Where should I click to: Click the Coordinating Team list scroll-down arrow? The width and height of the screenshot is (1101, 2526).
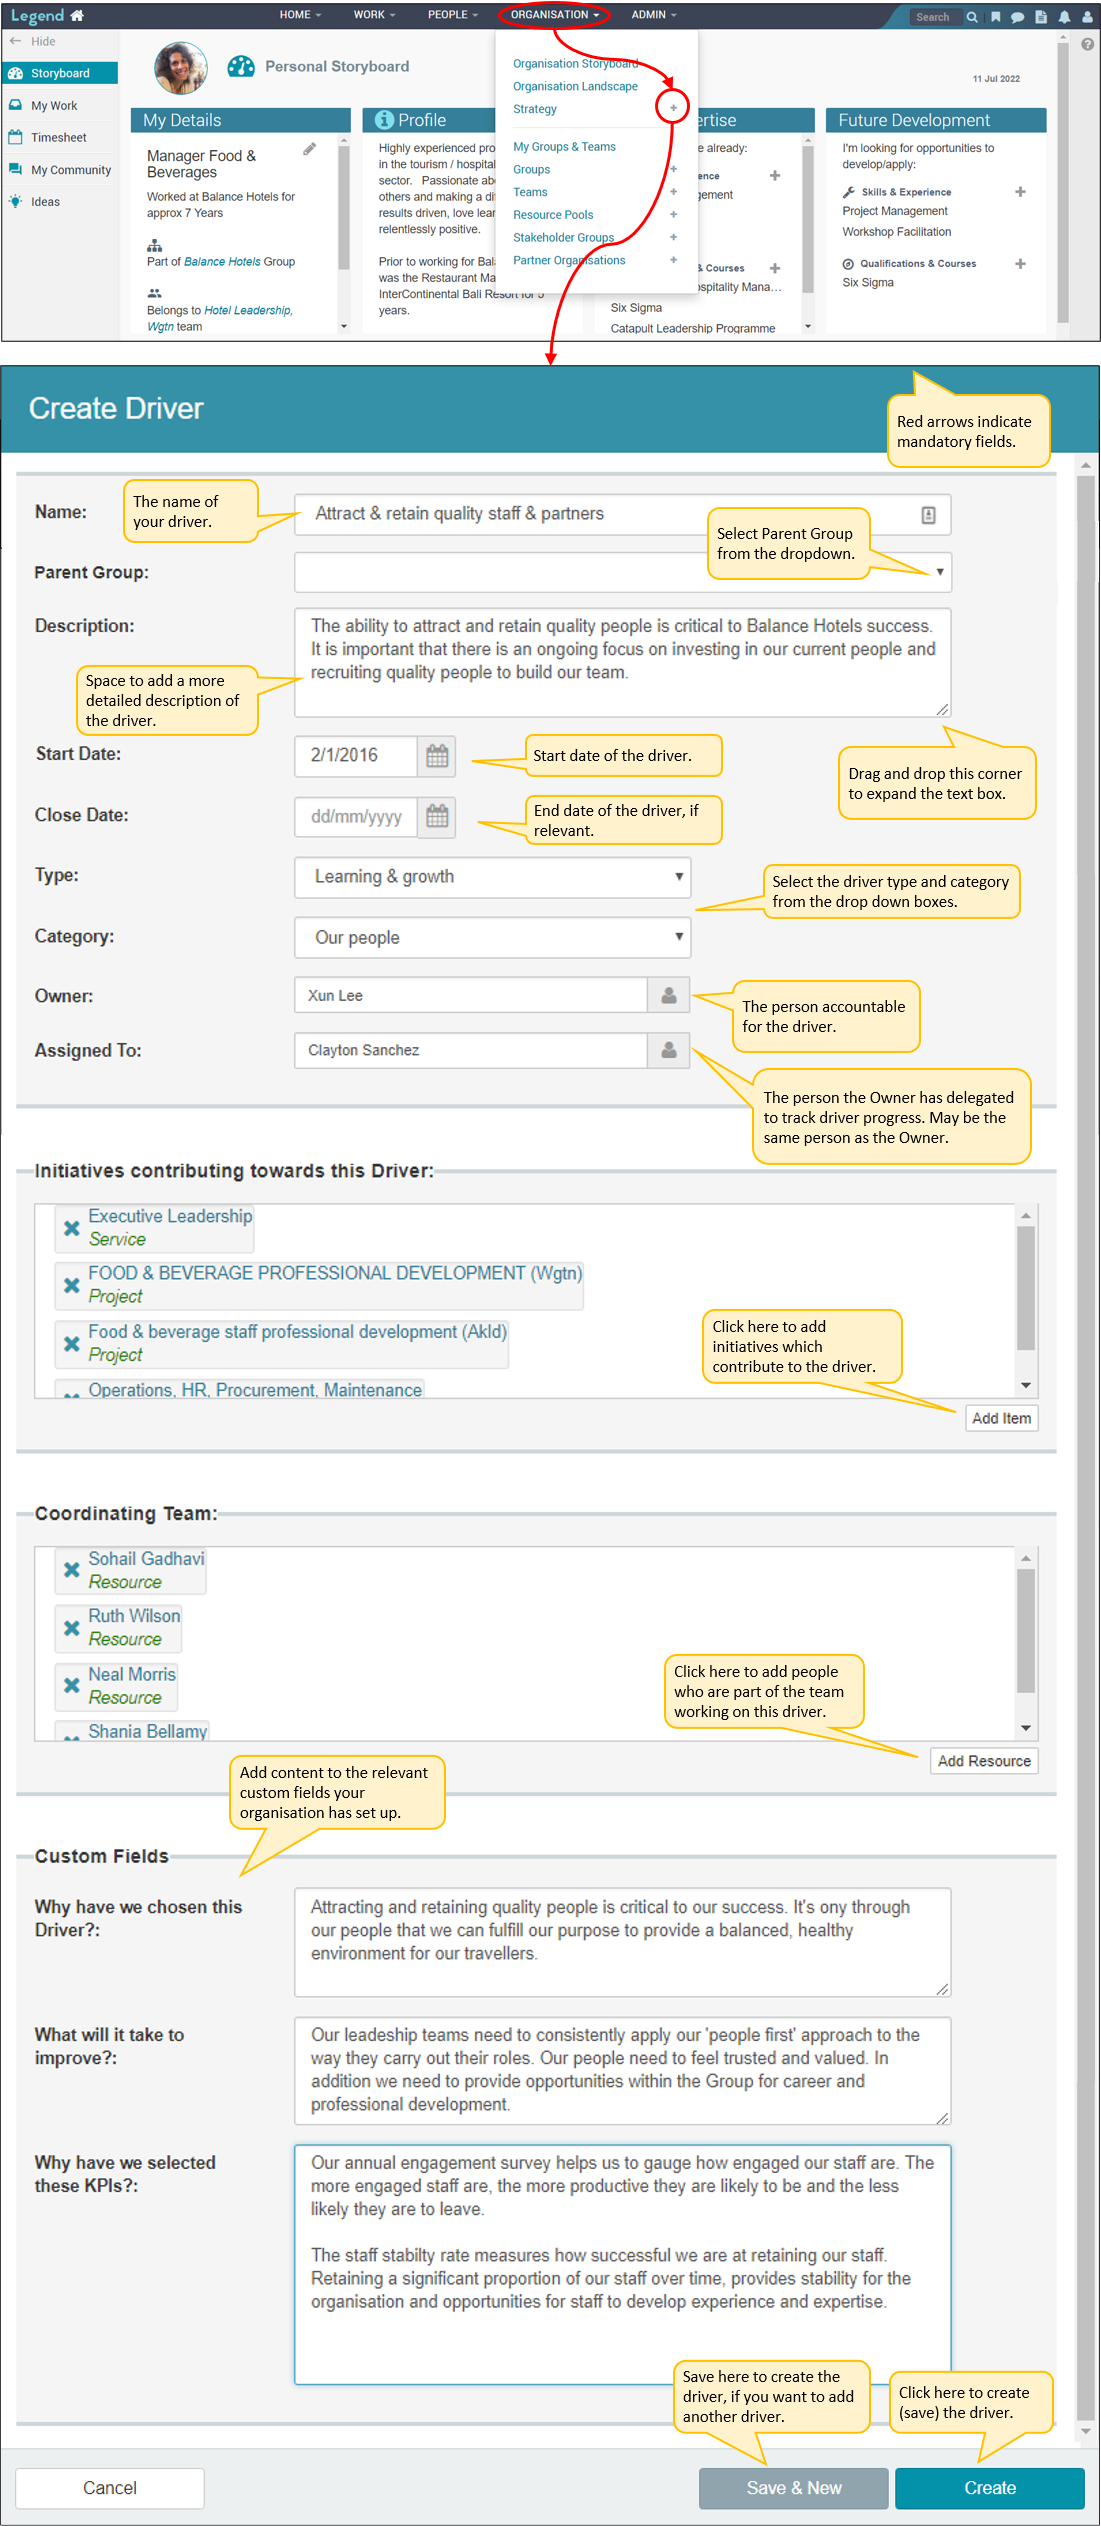click(x=1026, y=1729)
